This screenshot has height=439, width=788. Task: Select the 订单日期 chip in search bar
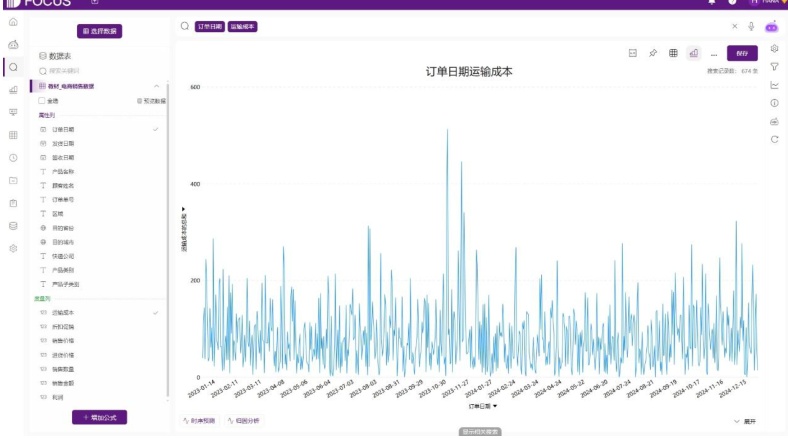(210, 27)
